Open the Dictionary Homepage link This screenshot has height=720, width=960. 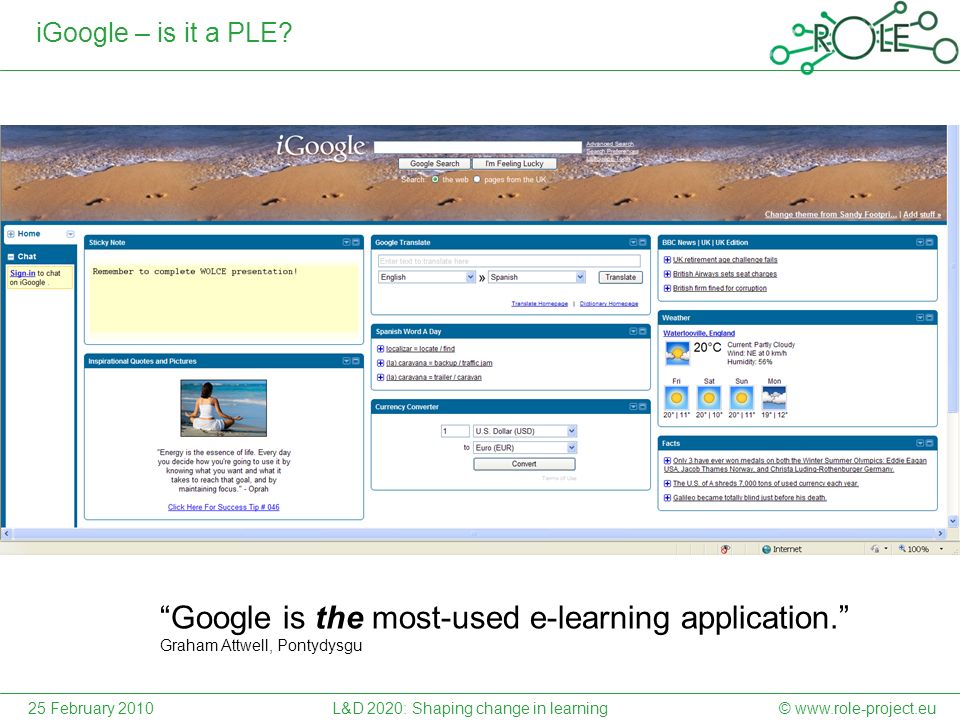pos(609,304)
